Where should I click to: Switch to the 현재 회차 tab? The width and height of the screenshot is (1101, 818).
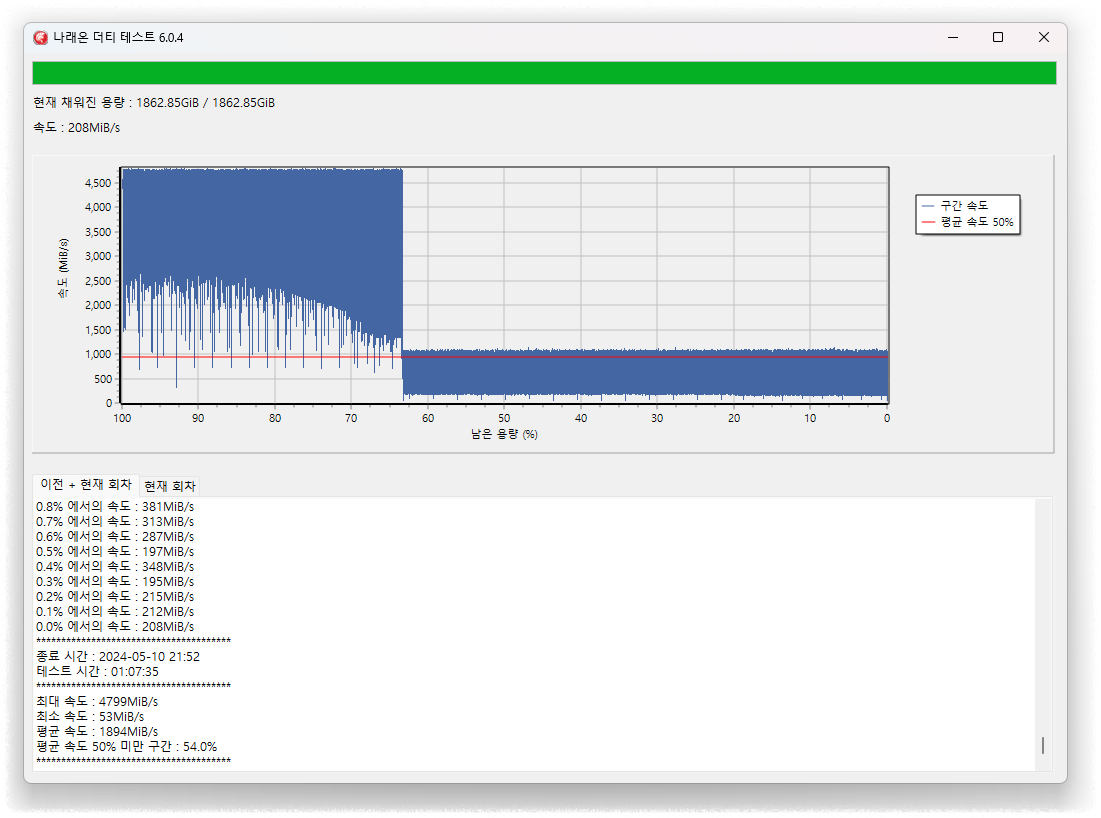point(169,486)
